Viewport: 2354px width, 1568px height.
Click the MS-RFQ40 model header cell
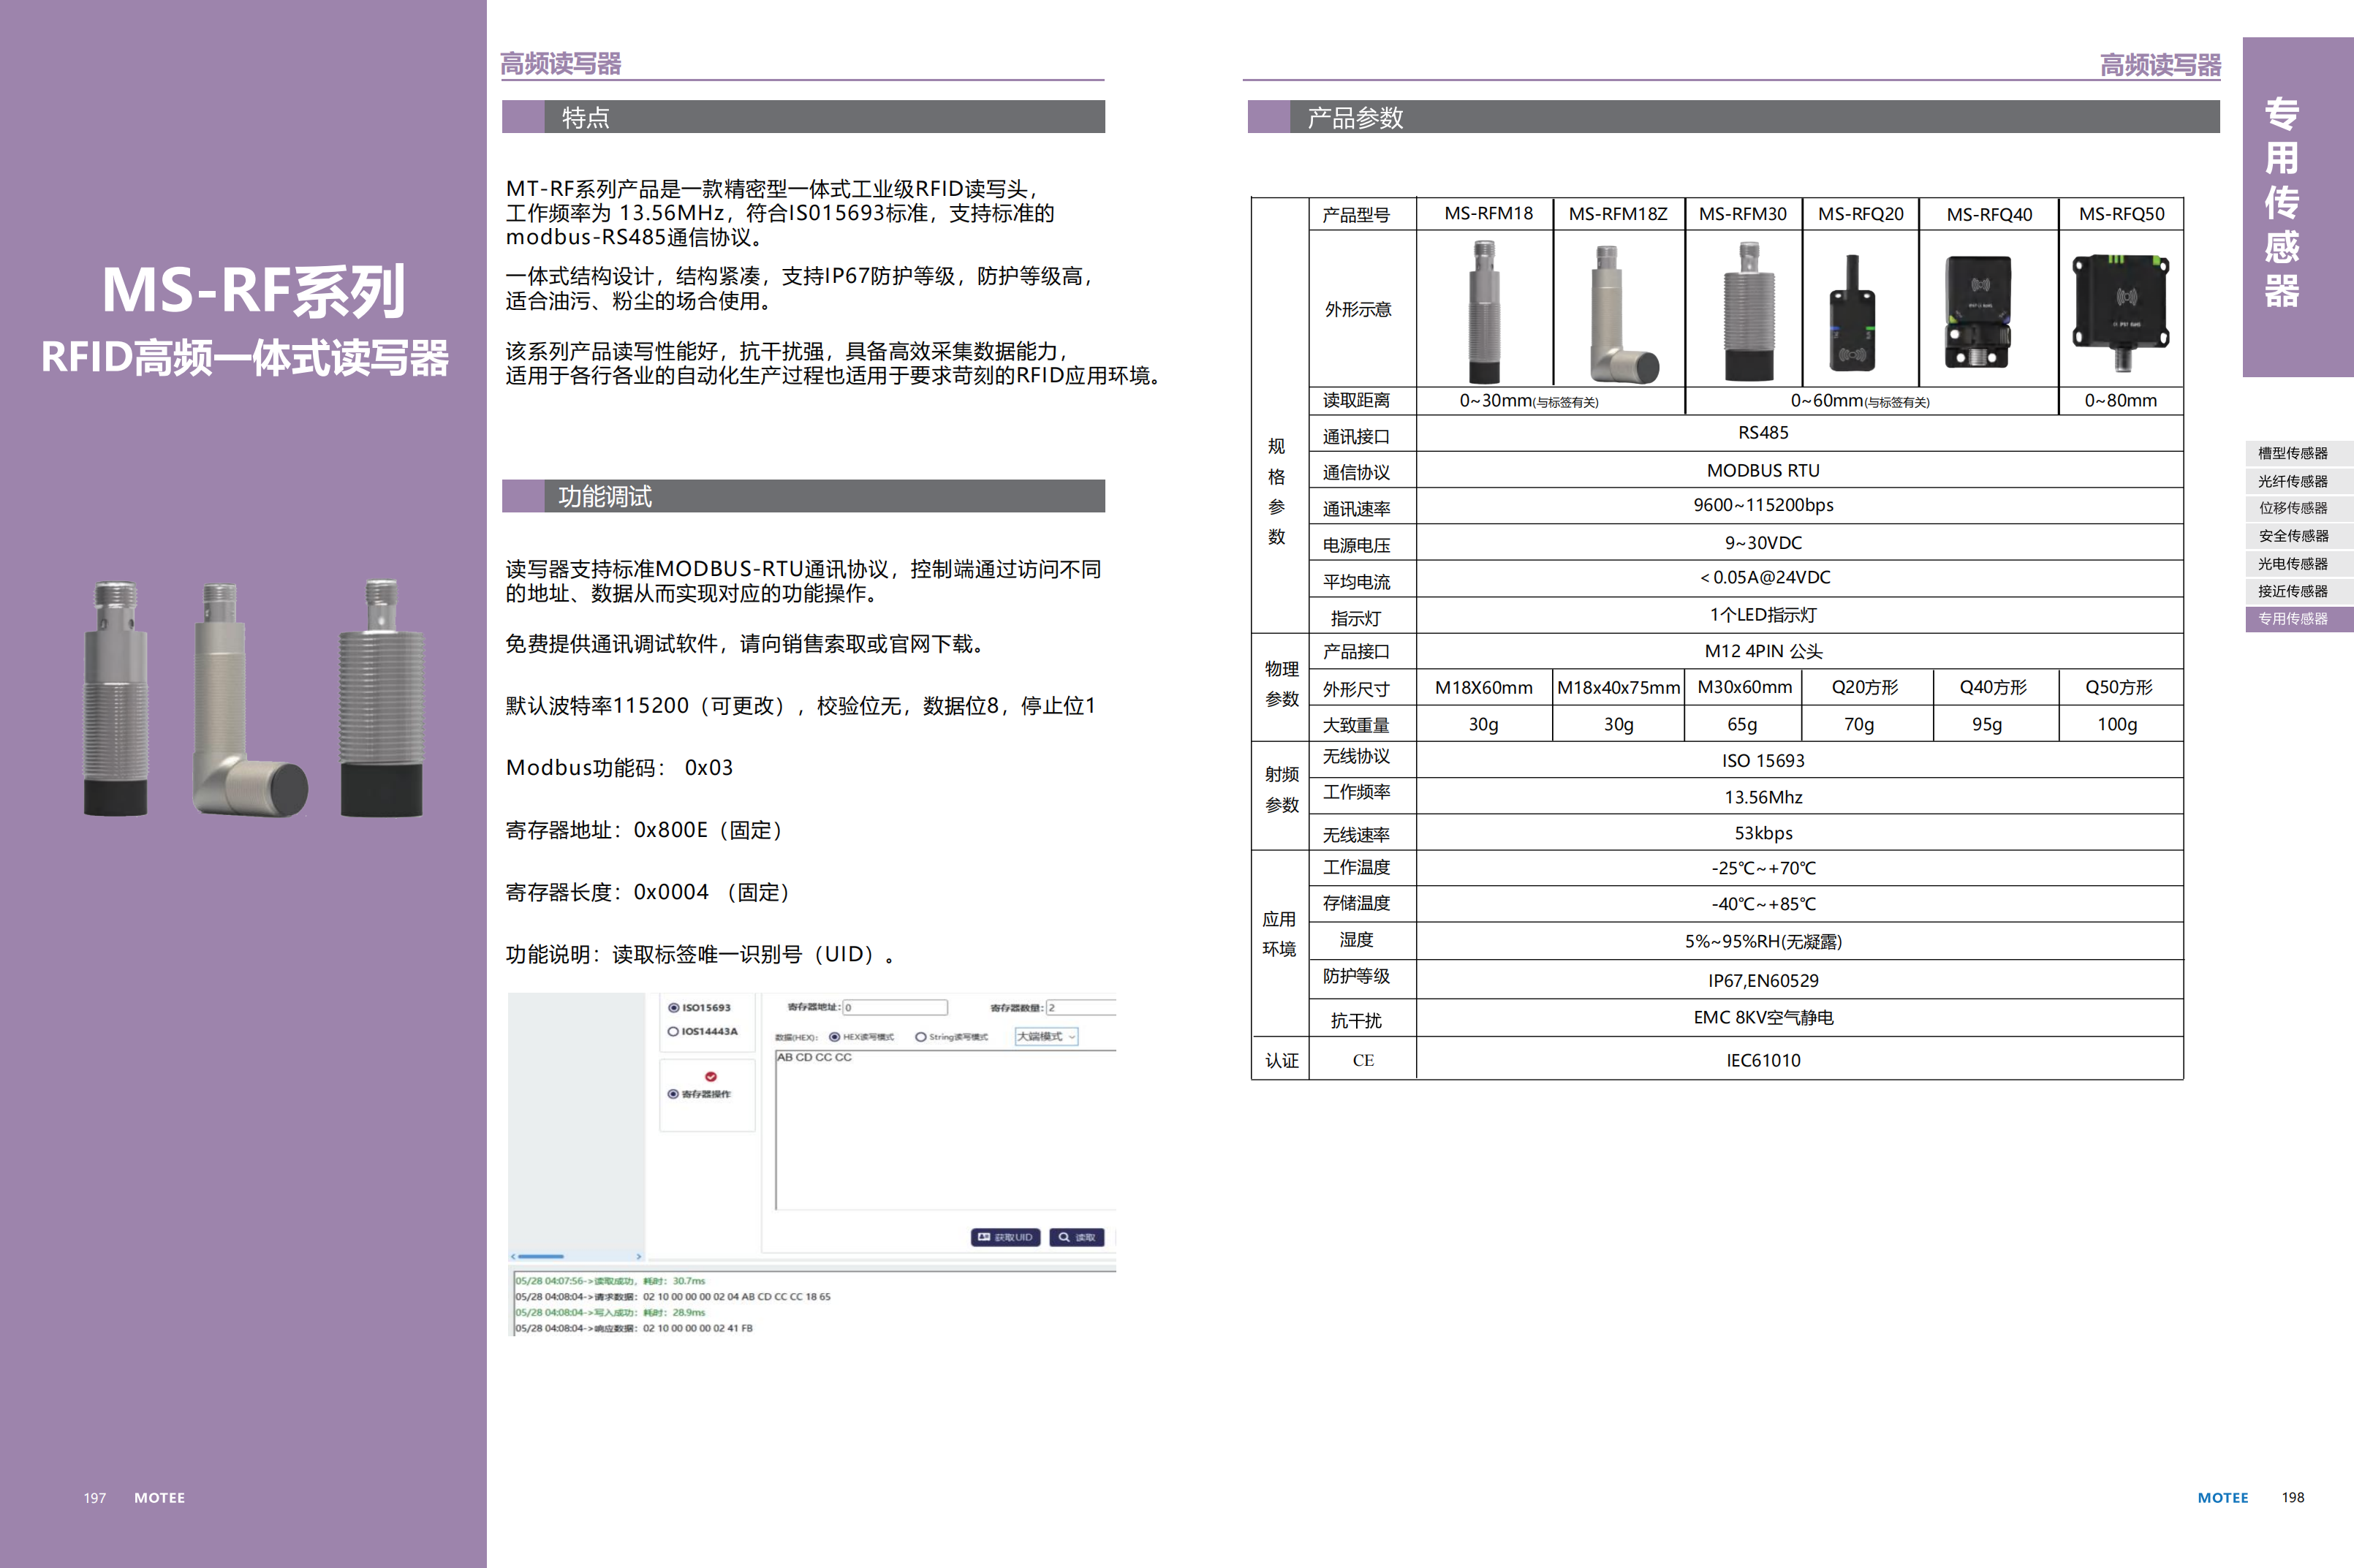[1989, 214]
